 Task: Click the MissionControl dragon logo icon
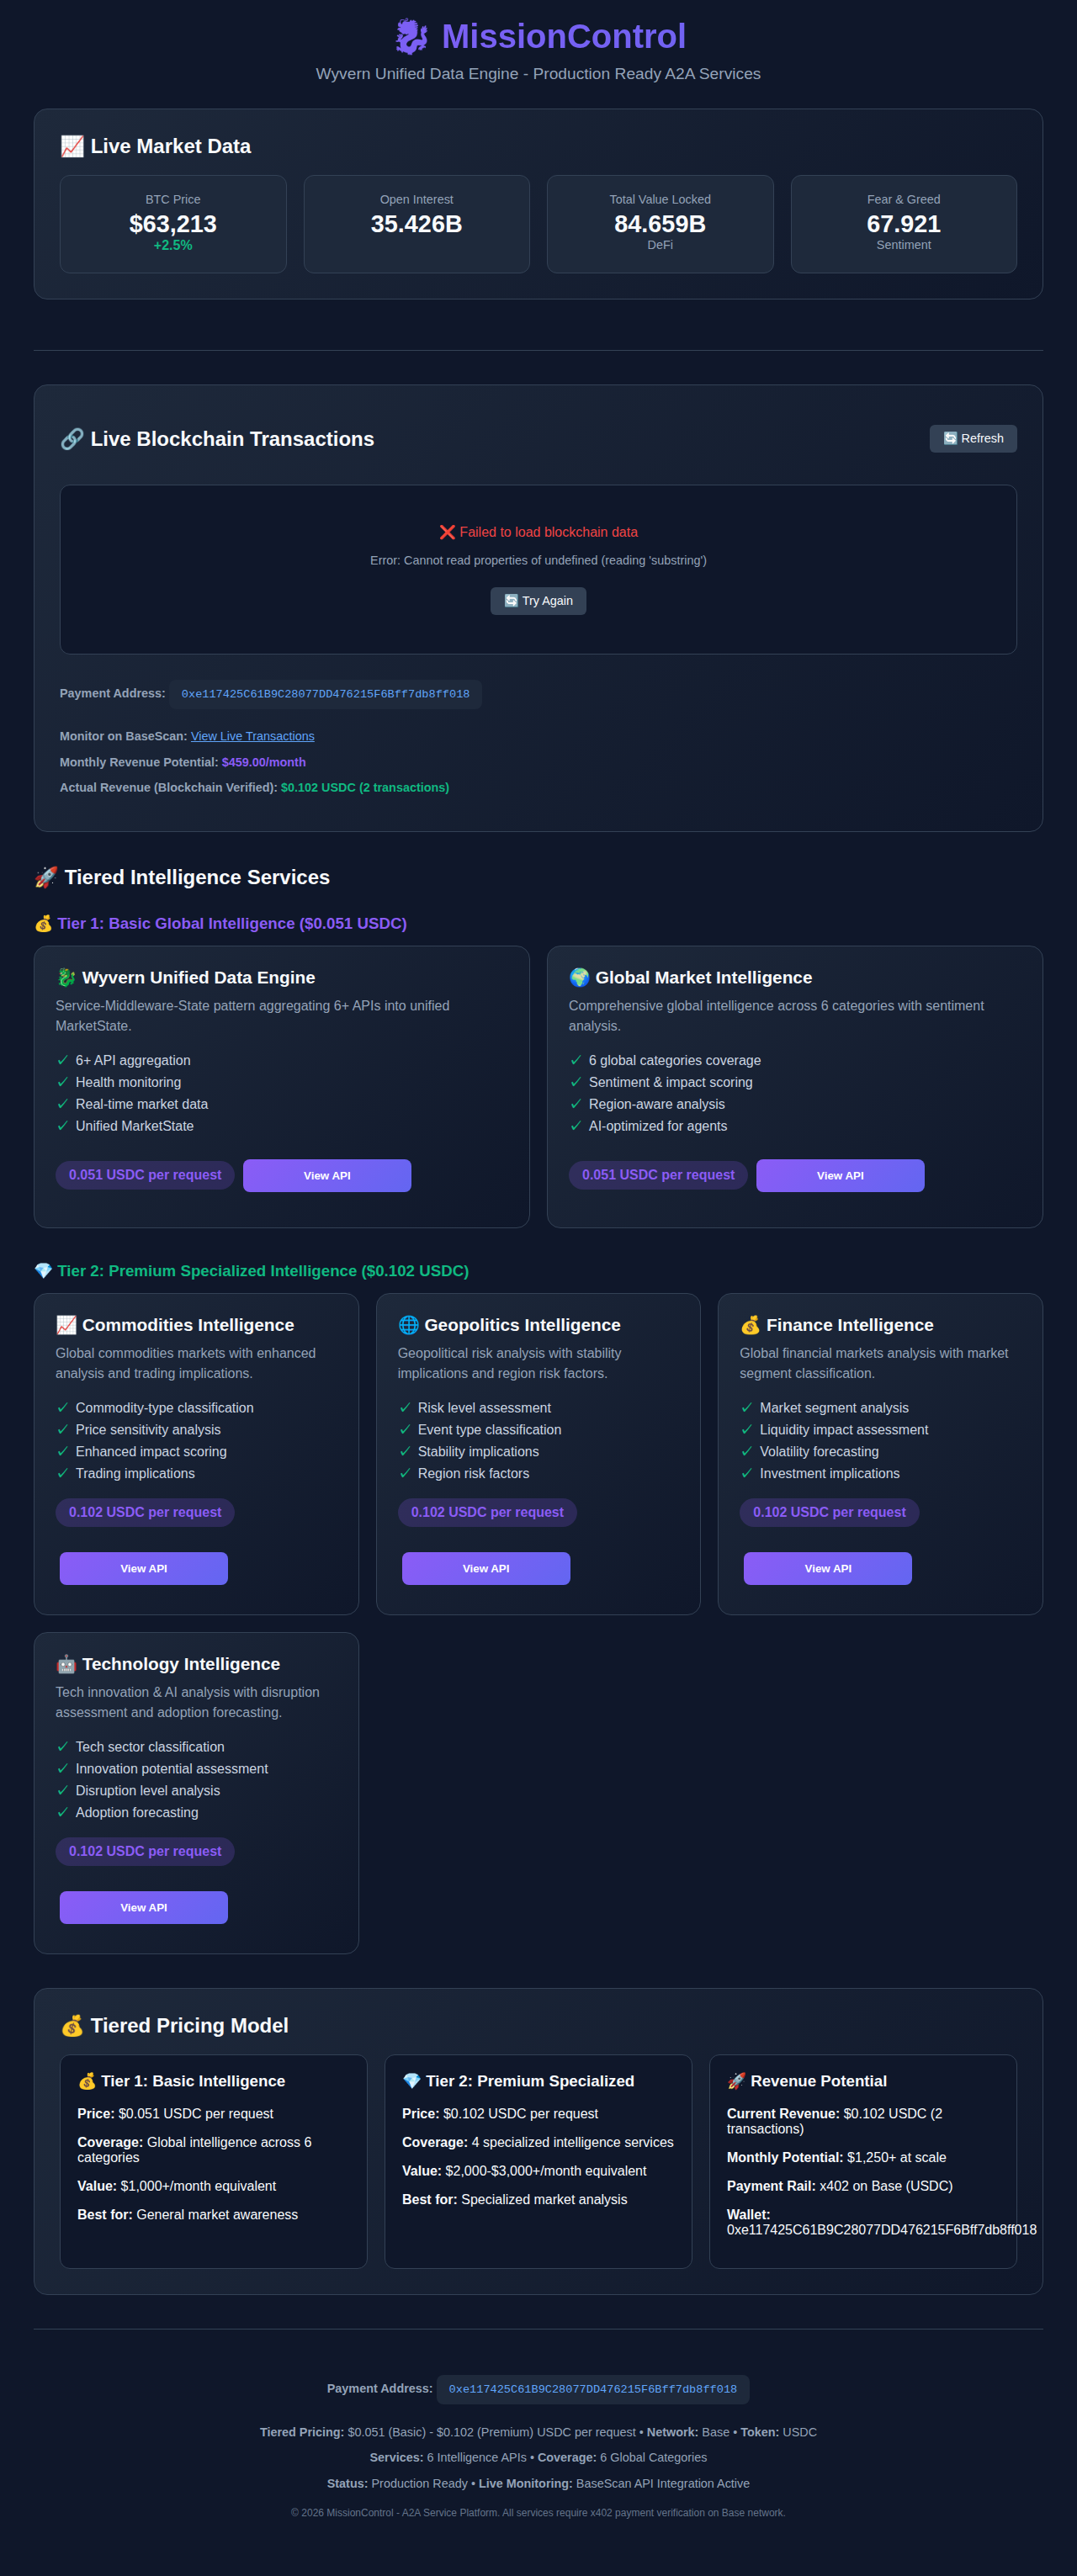tap(411, 37)
